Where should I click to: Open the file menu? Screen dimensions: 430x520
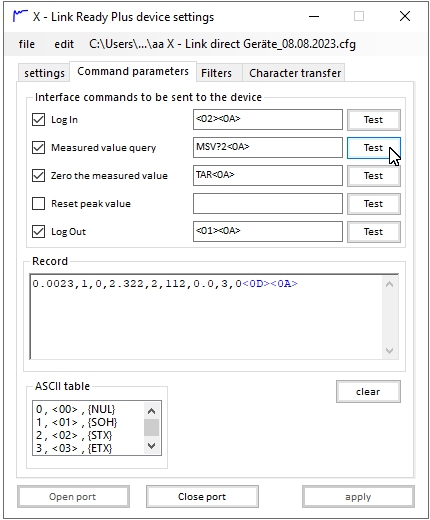[27, 44]
